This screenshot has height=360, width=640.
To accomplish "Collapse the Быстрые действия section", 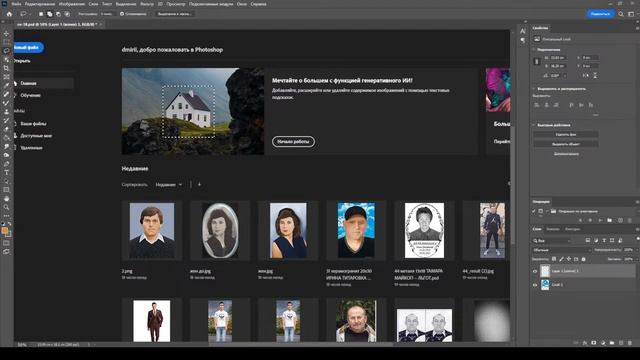I will click(x=534, y=125).
